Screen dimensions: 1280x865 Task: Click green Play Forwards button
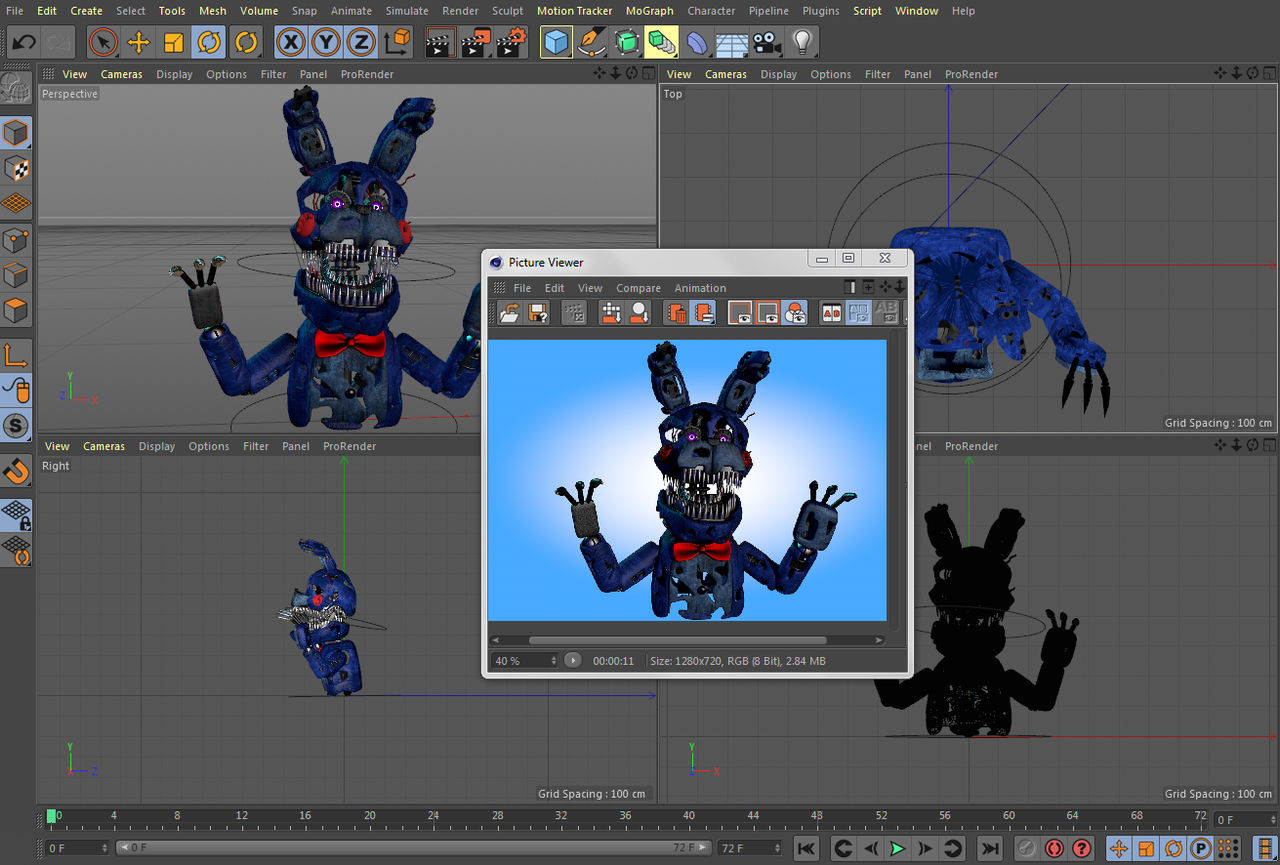(x=898, y=849)
